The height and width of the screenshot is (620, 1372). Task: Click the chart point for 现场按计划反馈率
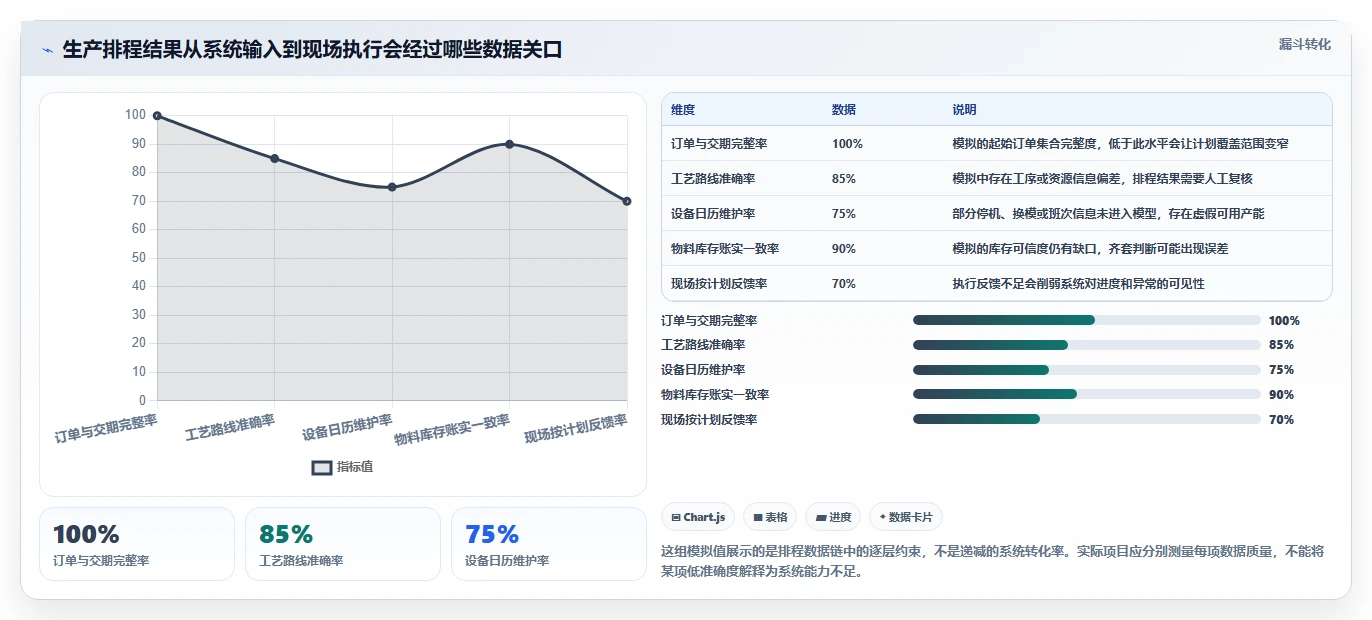point(627,201)
